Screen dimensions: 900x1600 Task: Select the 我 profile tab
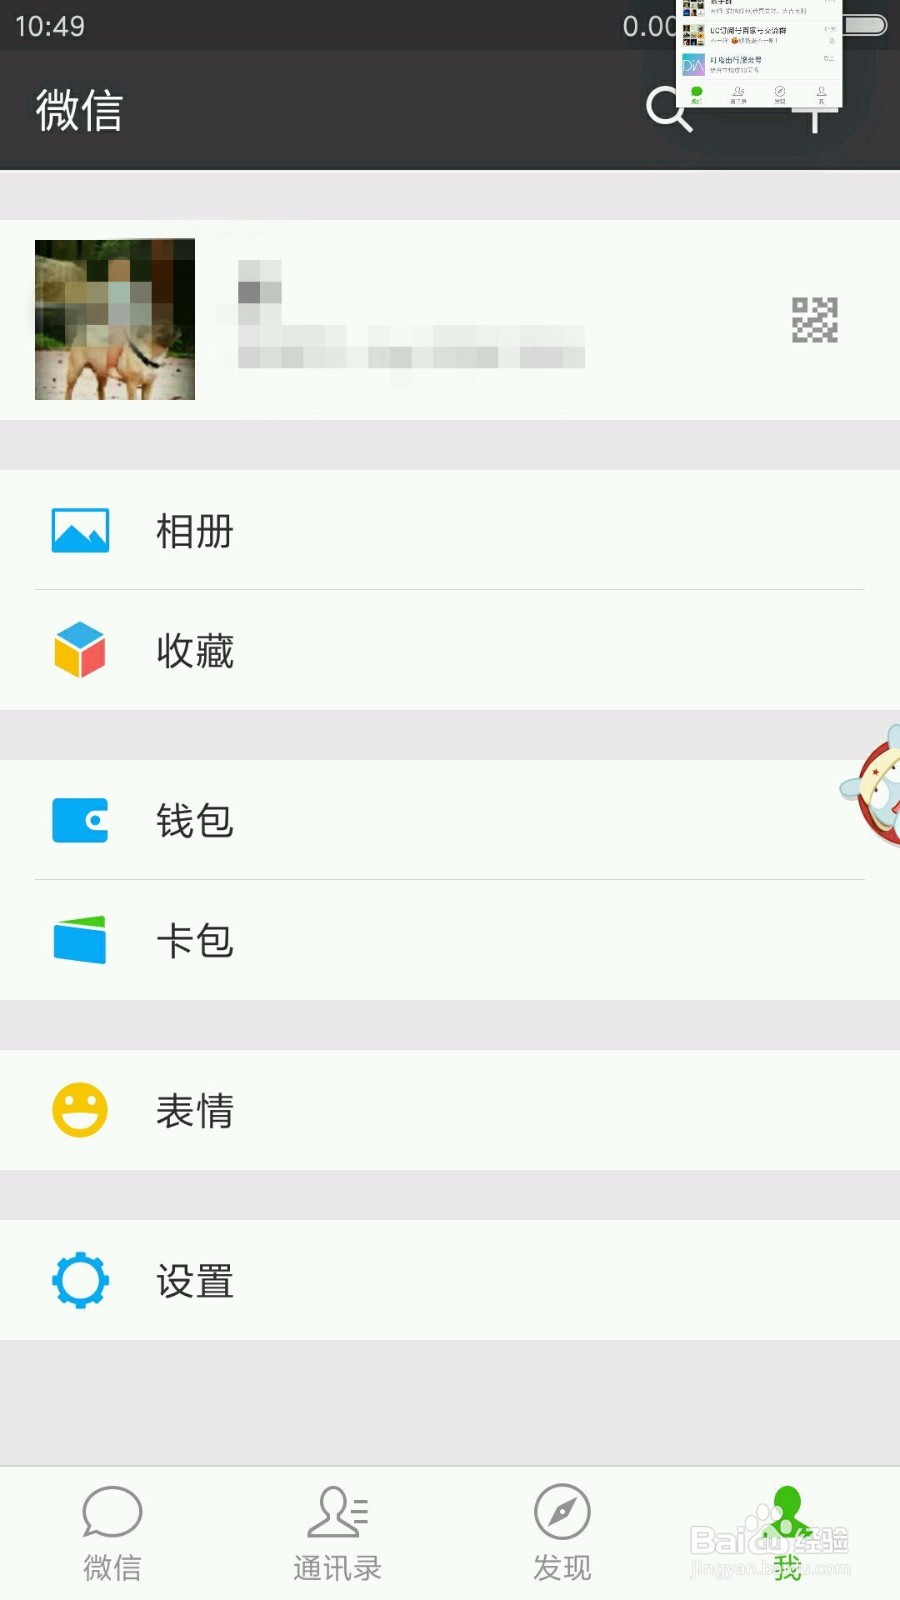[788, 1533]
